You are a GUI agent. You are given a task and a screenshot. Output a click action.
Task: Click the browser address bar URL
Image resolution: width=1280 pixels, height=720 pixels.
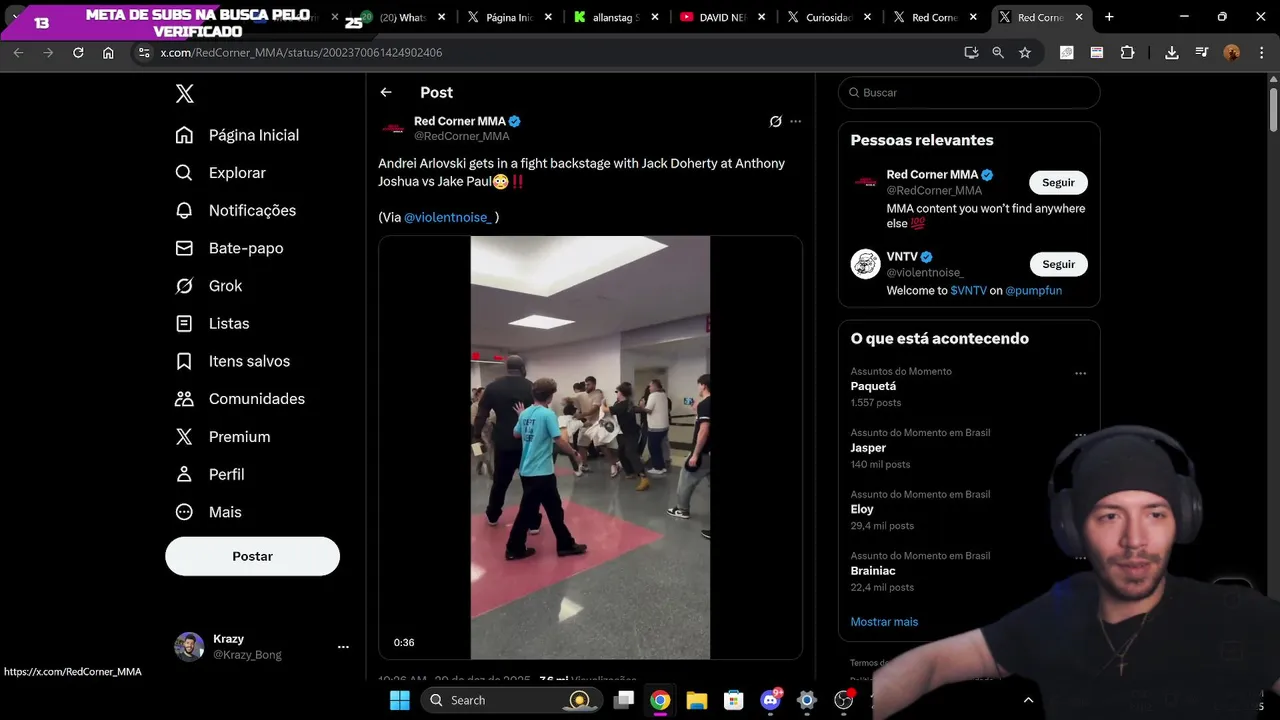[300, 52]
